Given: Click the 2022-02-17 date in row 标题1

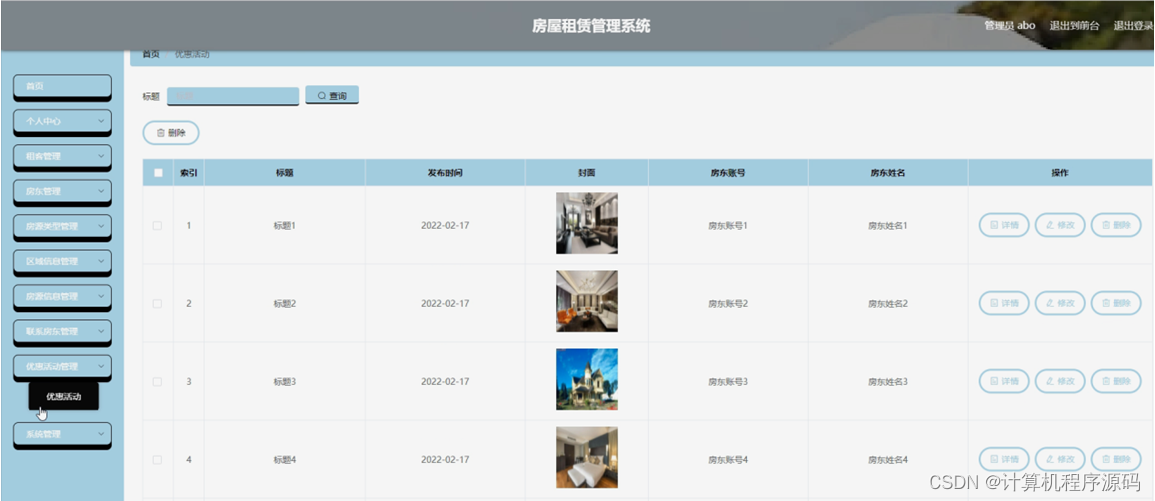Looking at the screenshot, I should tap(445, 225).
